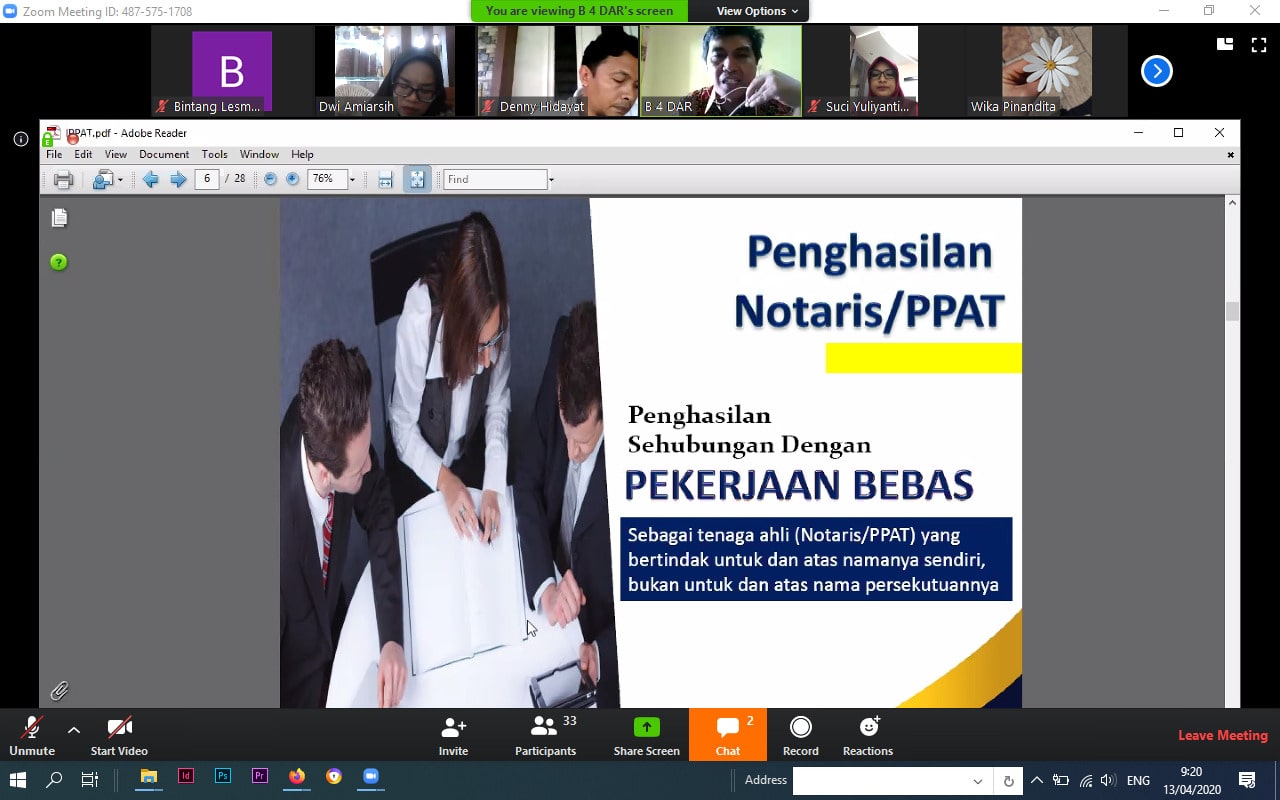This screenshot has height=800, width=1280.
Task: Start Video in Zoom toolbar
Action: coord(119,735)
